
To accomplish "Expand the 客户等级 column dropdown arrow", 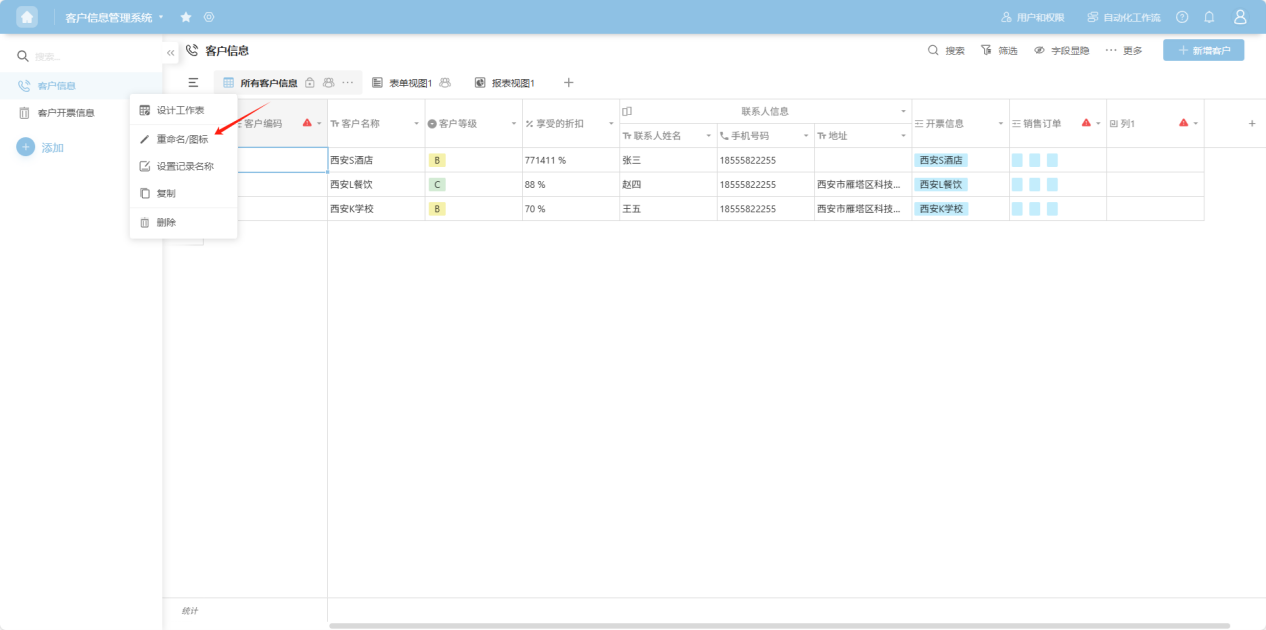I will [513, 123].
